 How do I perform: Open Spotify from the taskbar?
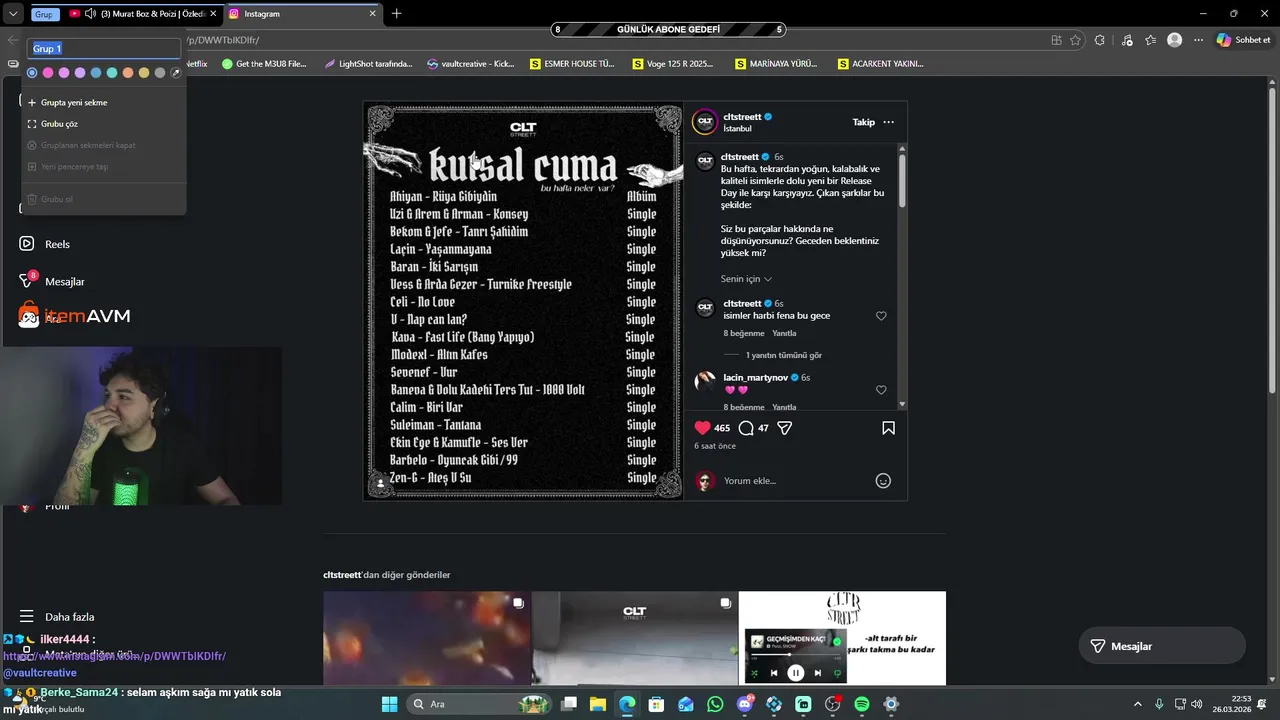tap(862, 704)
